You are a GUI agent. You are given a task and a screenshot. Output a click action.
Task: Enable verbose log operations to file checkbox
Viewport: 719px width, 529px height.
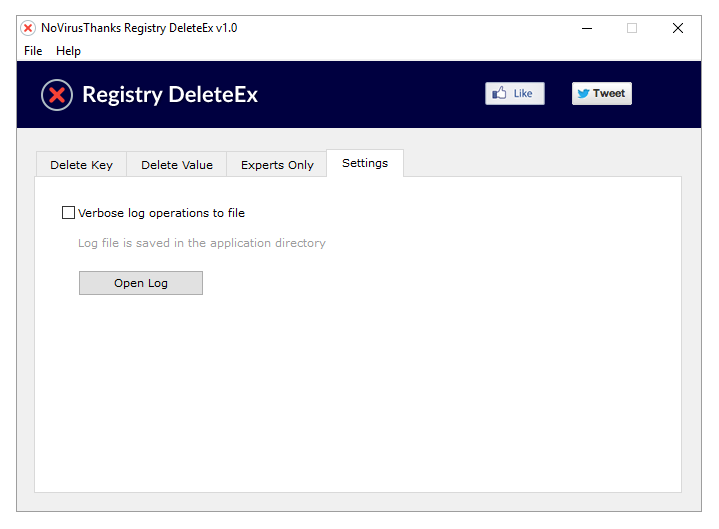point(68,213)
